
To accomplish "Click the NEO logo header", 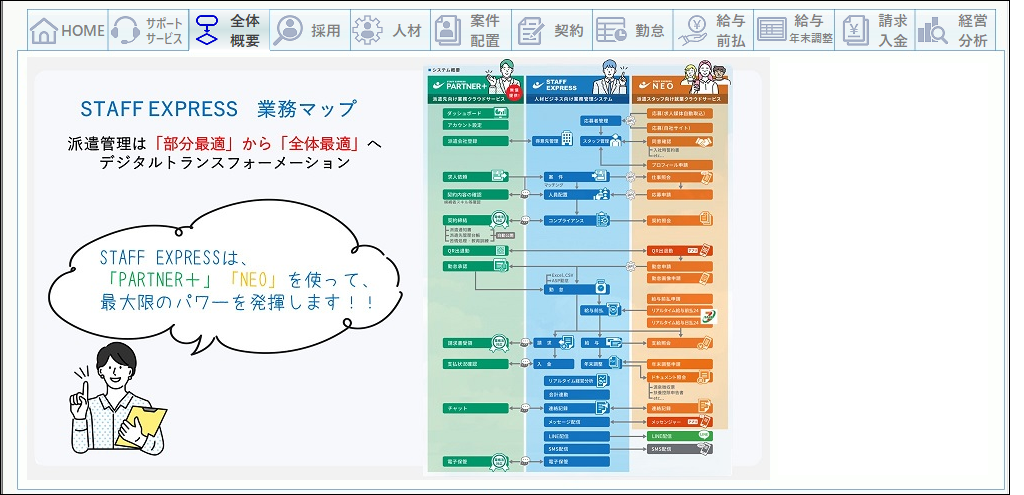I will [656, 85].
